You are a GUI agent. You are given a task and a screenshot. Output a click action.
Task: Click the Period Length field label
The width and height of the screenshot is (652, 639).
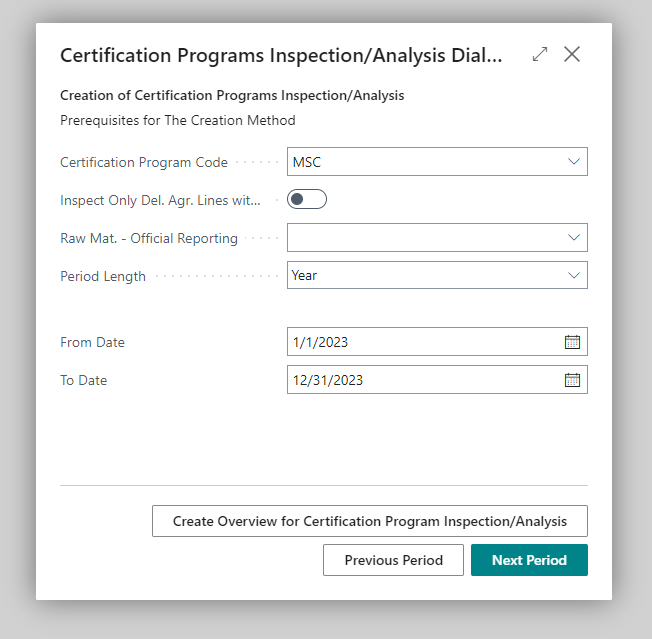pyautogui.click(x=103, y=276)
